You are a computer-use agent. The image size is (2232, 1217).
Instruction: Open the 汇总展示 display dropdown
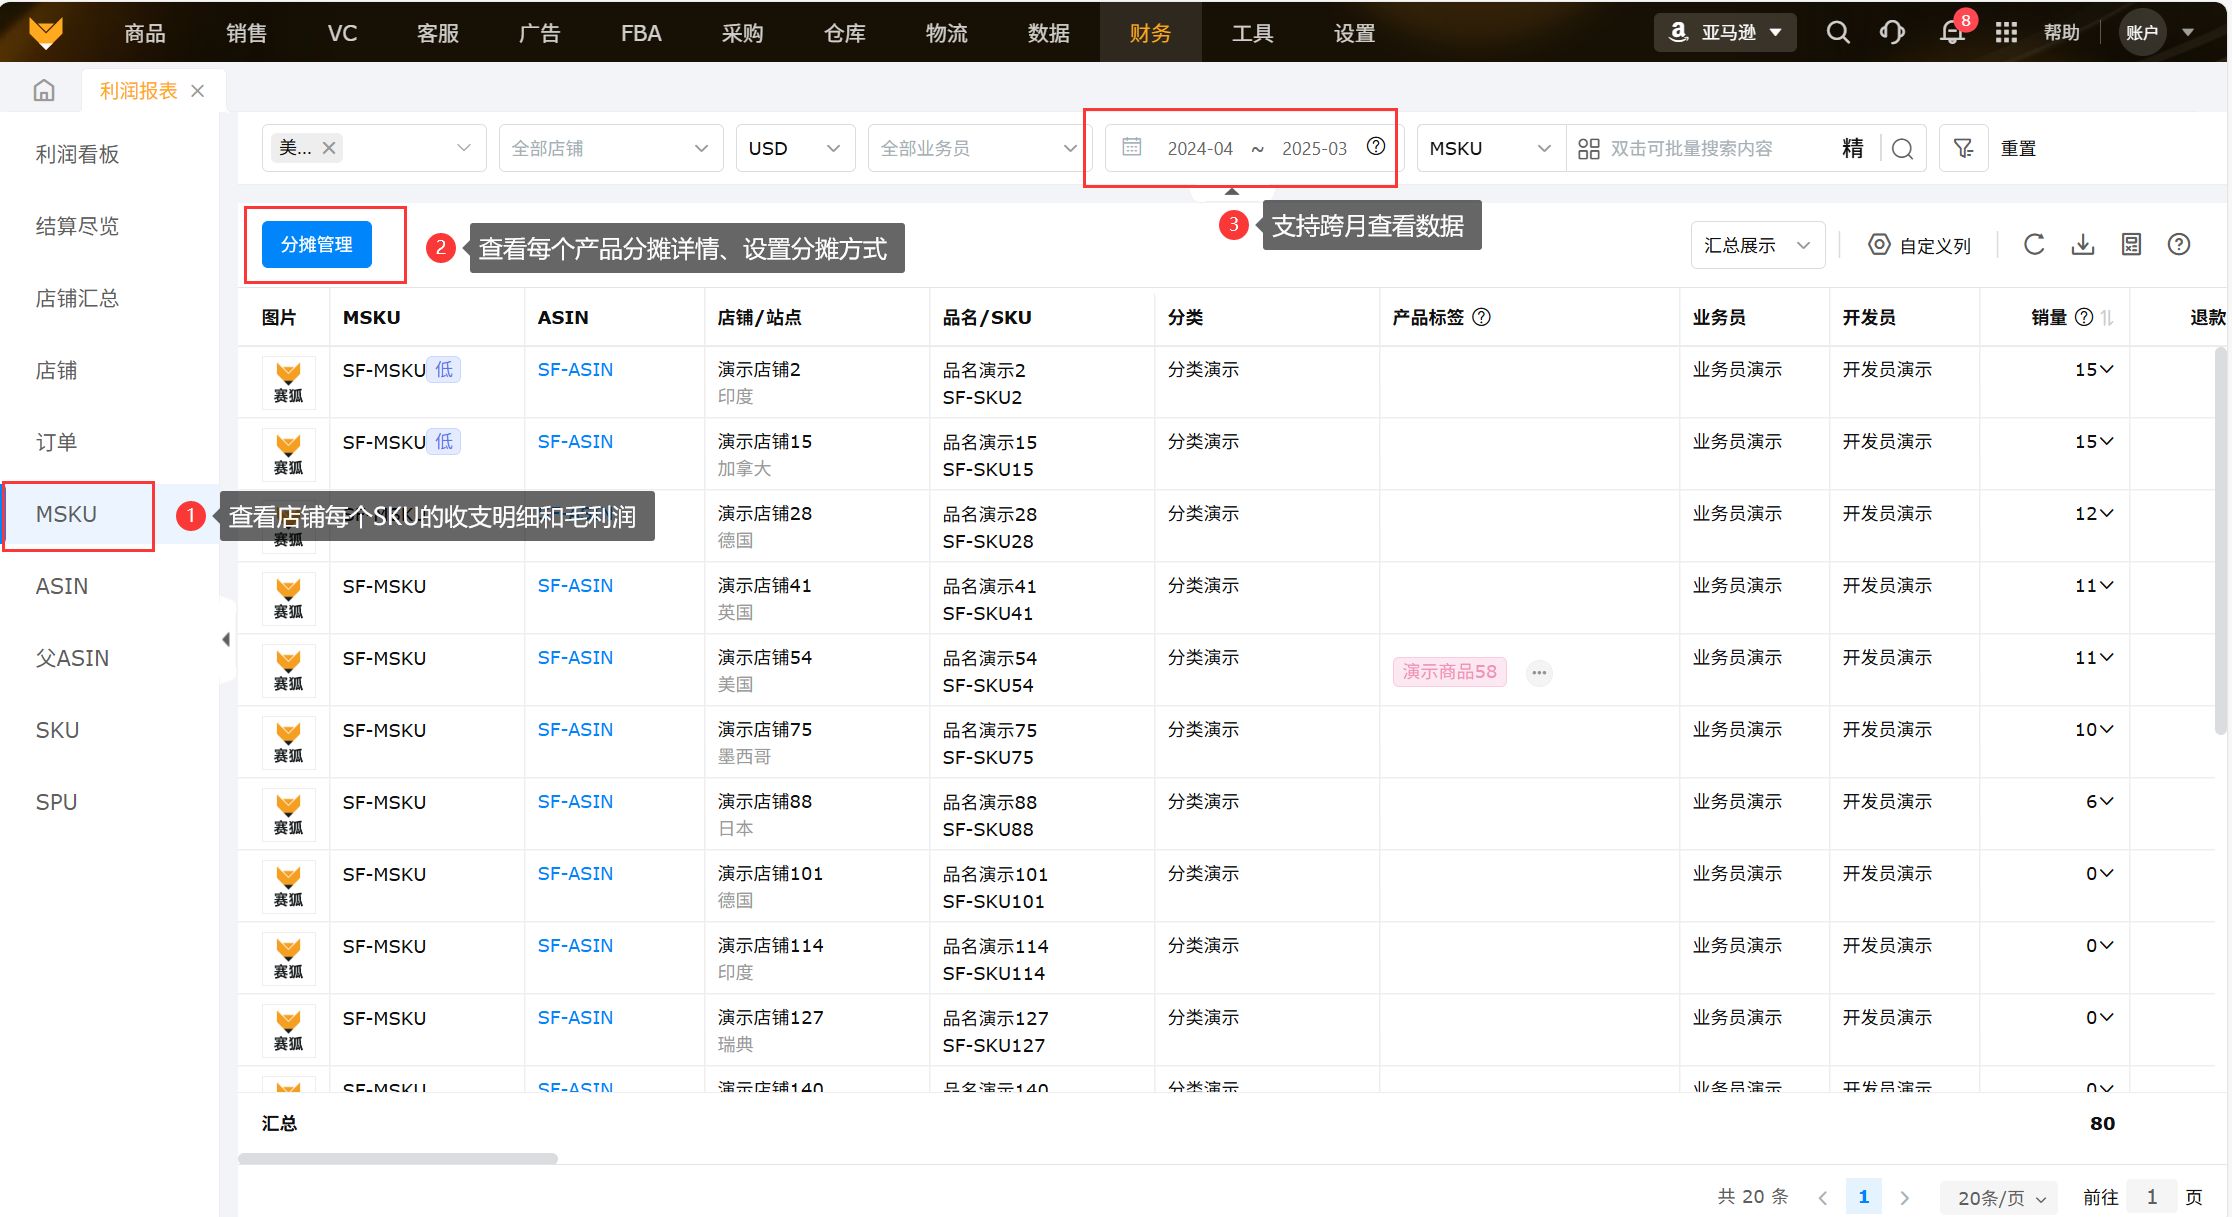[1757, 245]
